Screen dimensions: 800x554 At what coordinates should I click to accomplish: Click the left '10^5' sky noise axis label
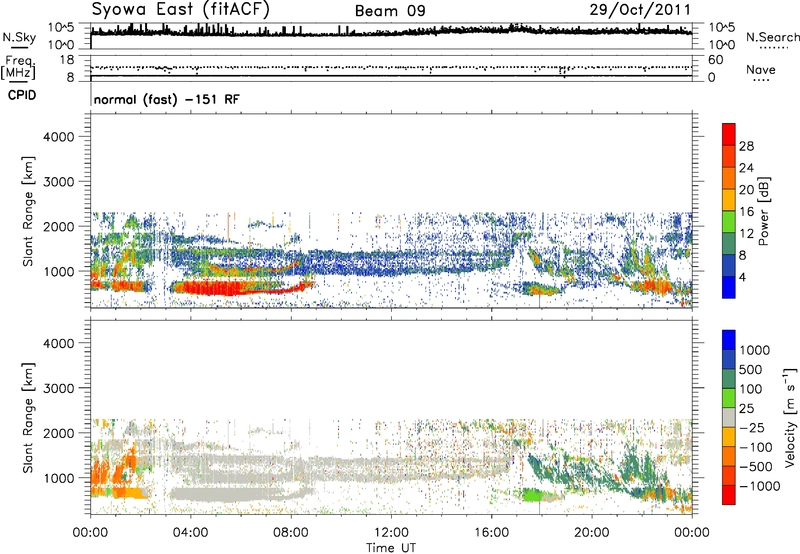(61, 28)
